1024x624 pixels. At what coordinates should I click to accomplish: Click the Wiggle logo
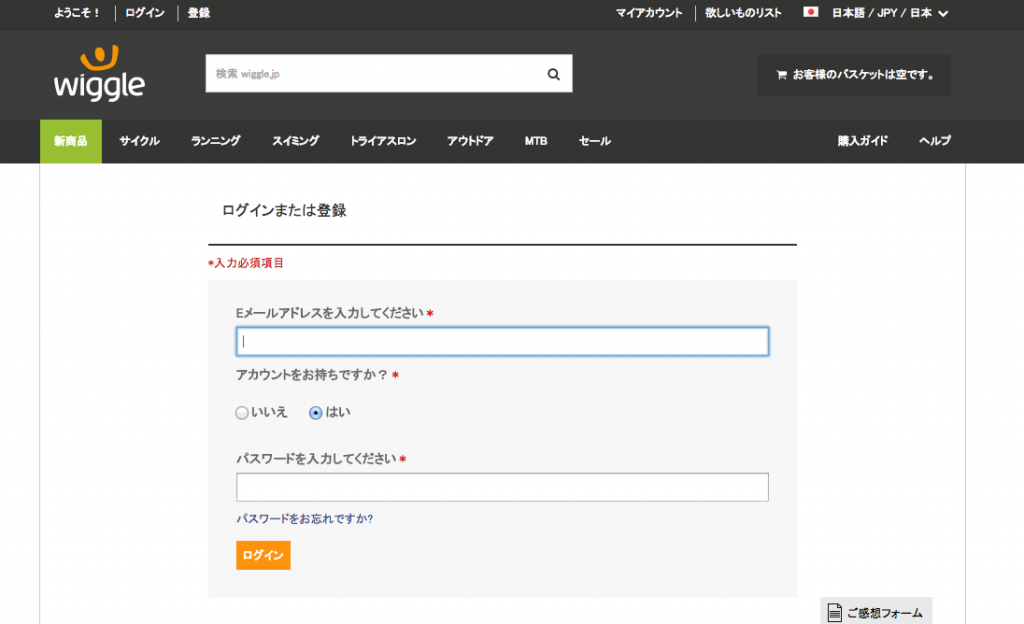point(99,74)
